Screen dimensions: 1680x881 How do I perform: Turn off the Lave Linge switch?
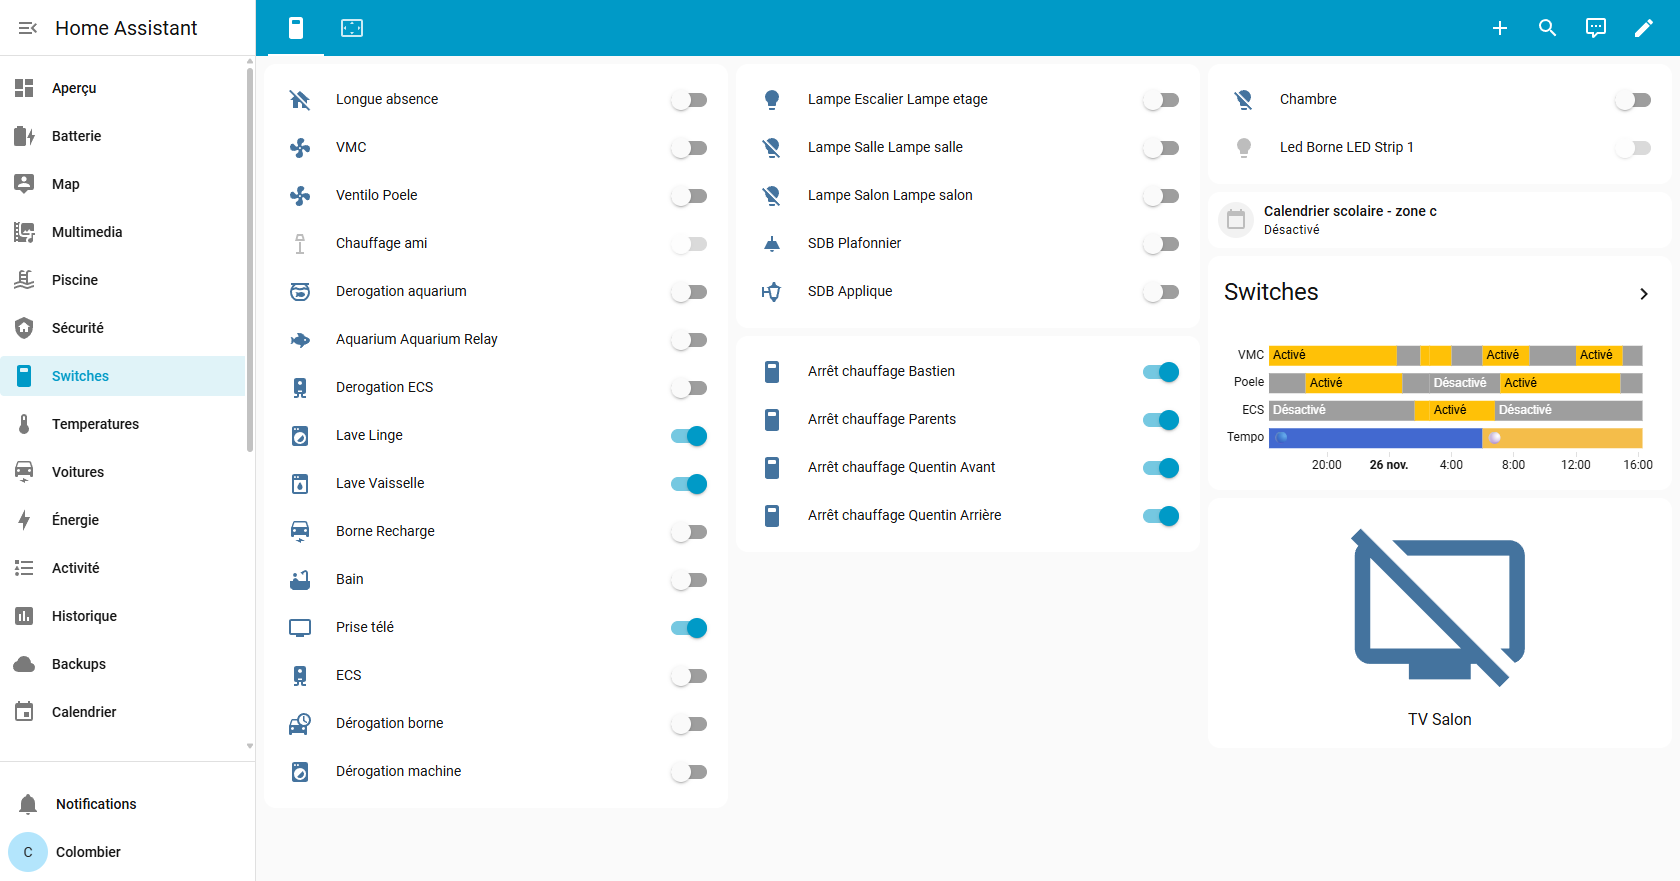click(x=689, y=436)
